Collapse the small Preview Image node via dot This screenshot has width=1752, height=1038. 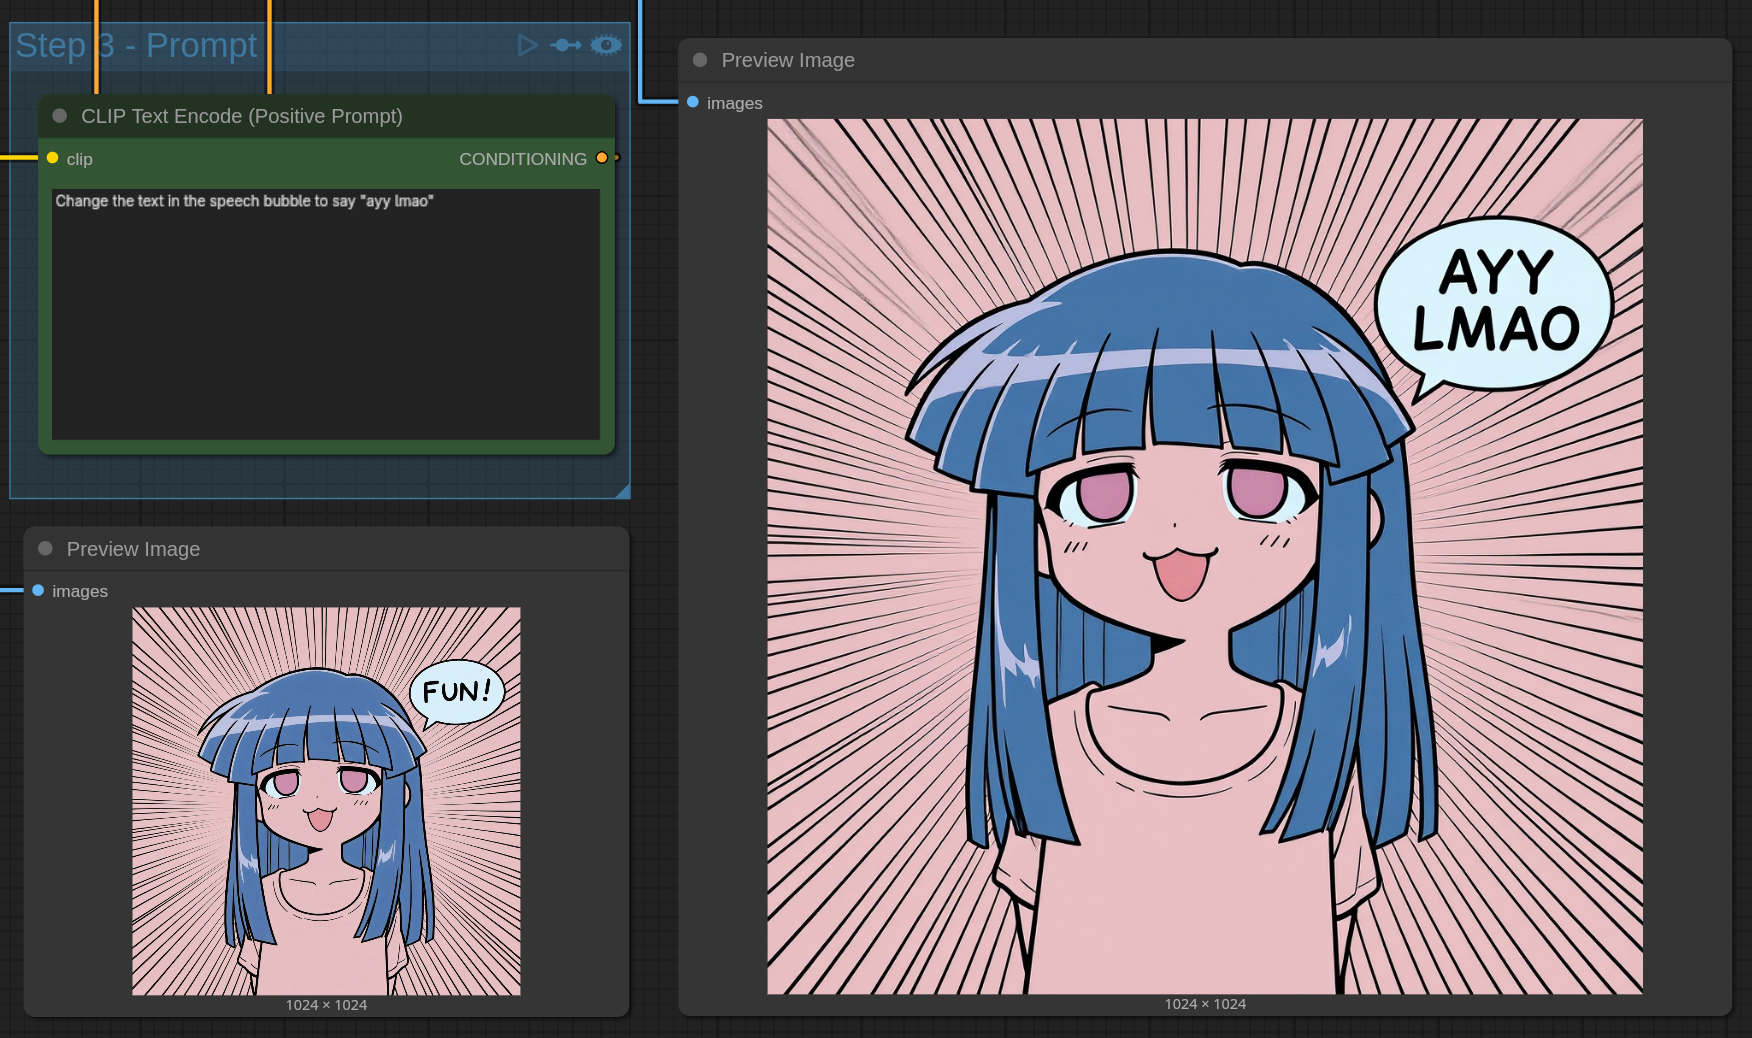click(45, 548)
